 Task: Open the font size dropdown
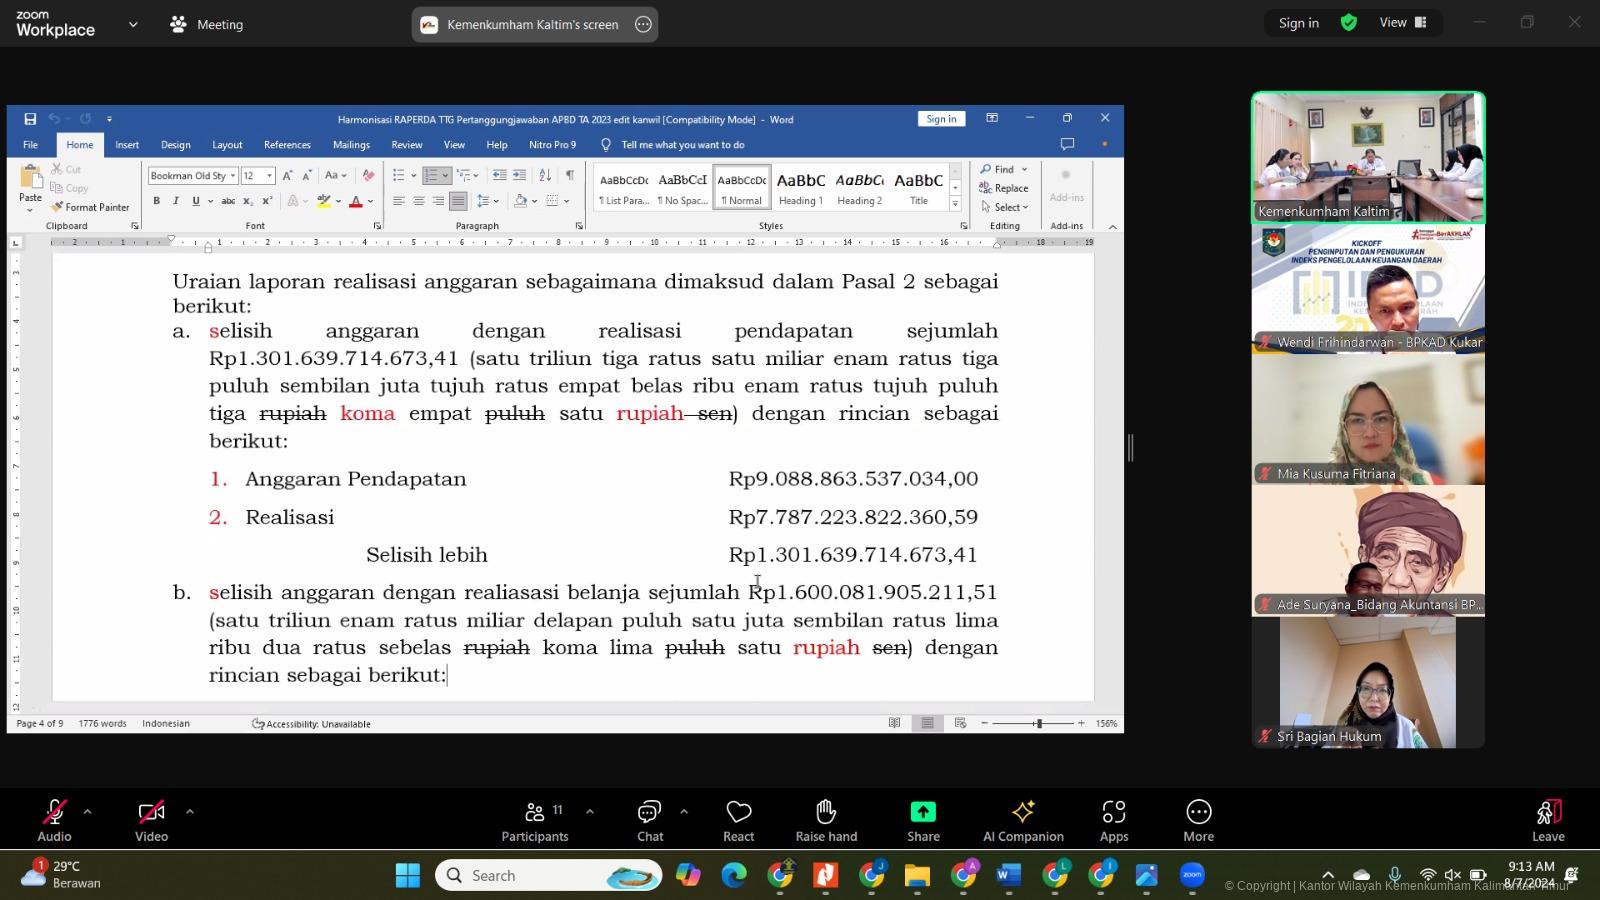[269, 176]
